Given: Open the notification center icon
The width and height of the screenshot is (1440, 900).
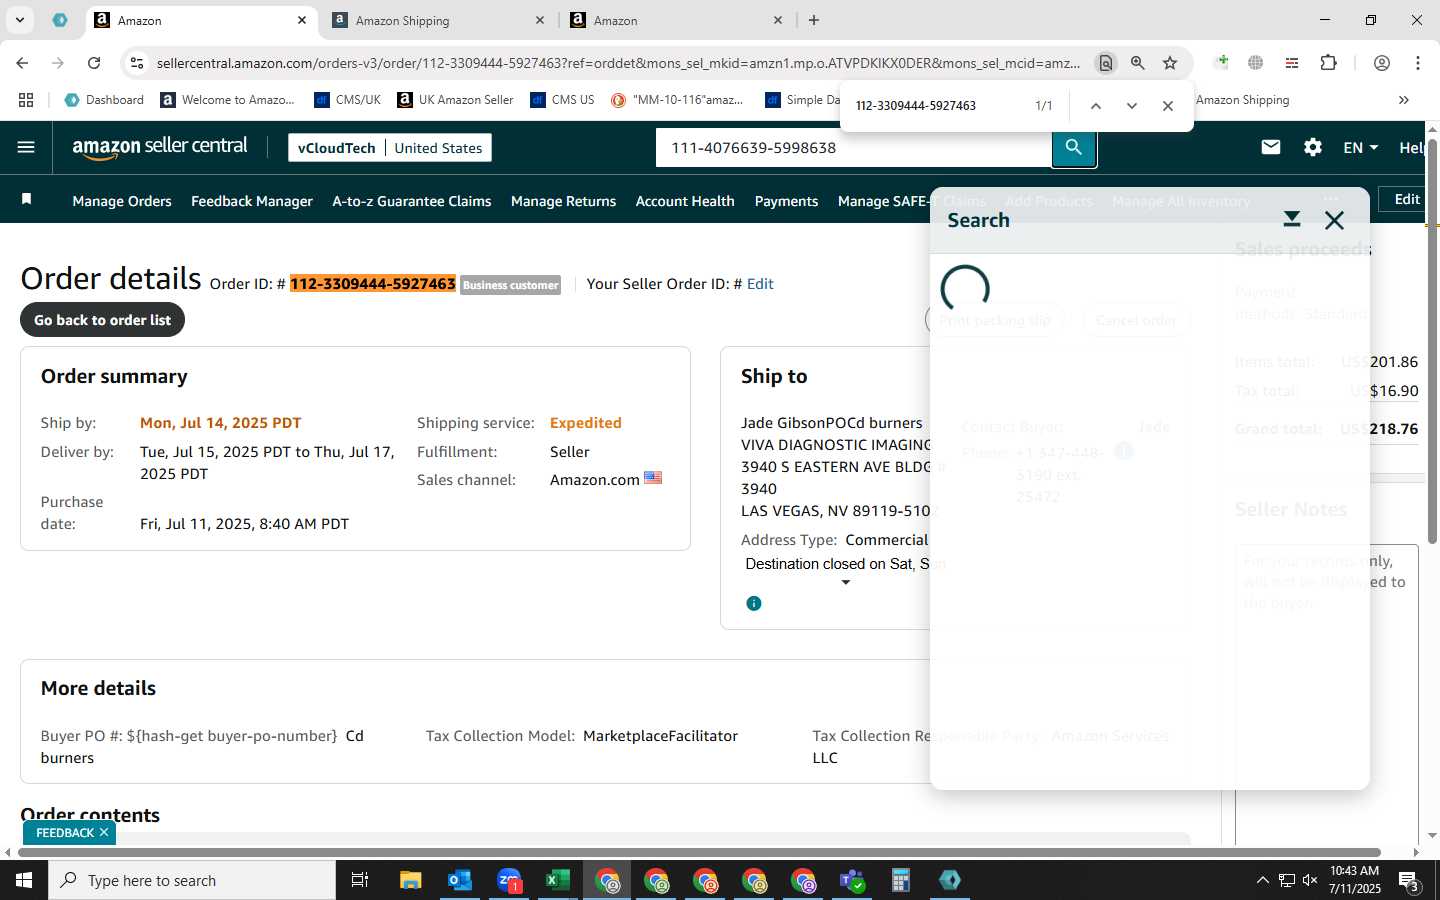Looking at the screenshot, I should [x=1409, y=880].
